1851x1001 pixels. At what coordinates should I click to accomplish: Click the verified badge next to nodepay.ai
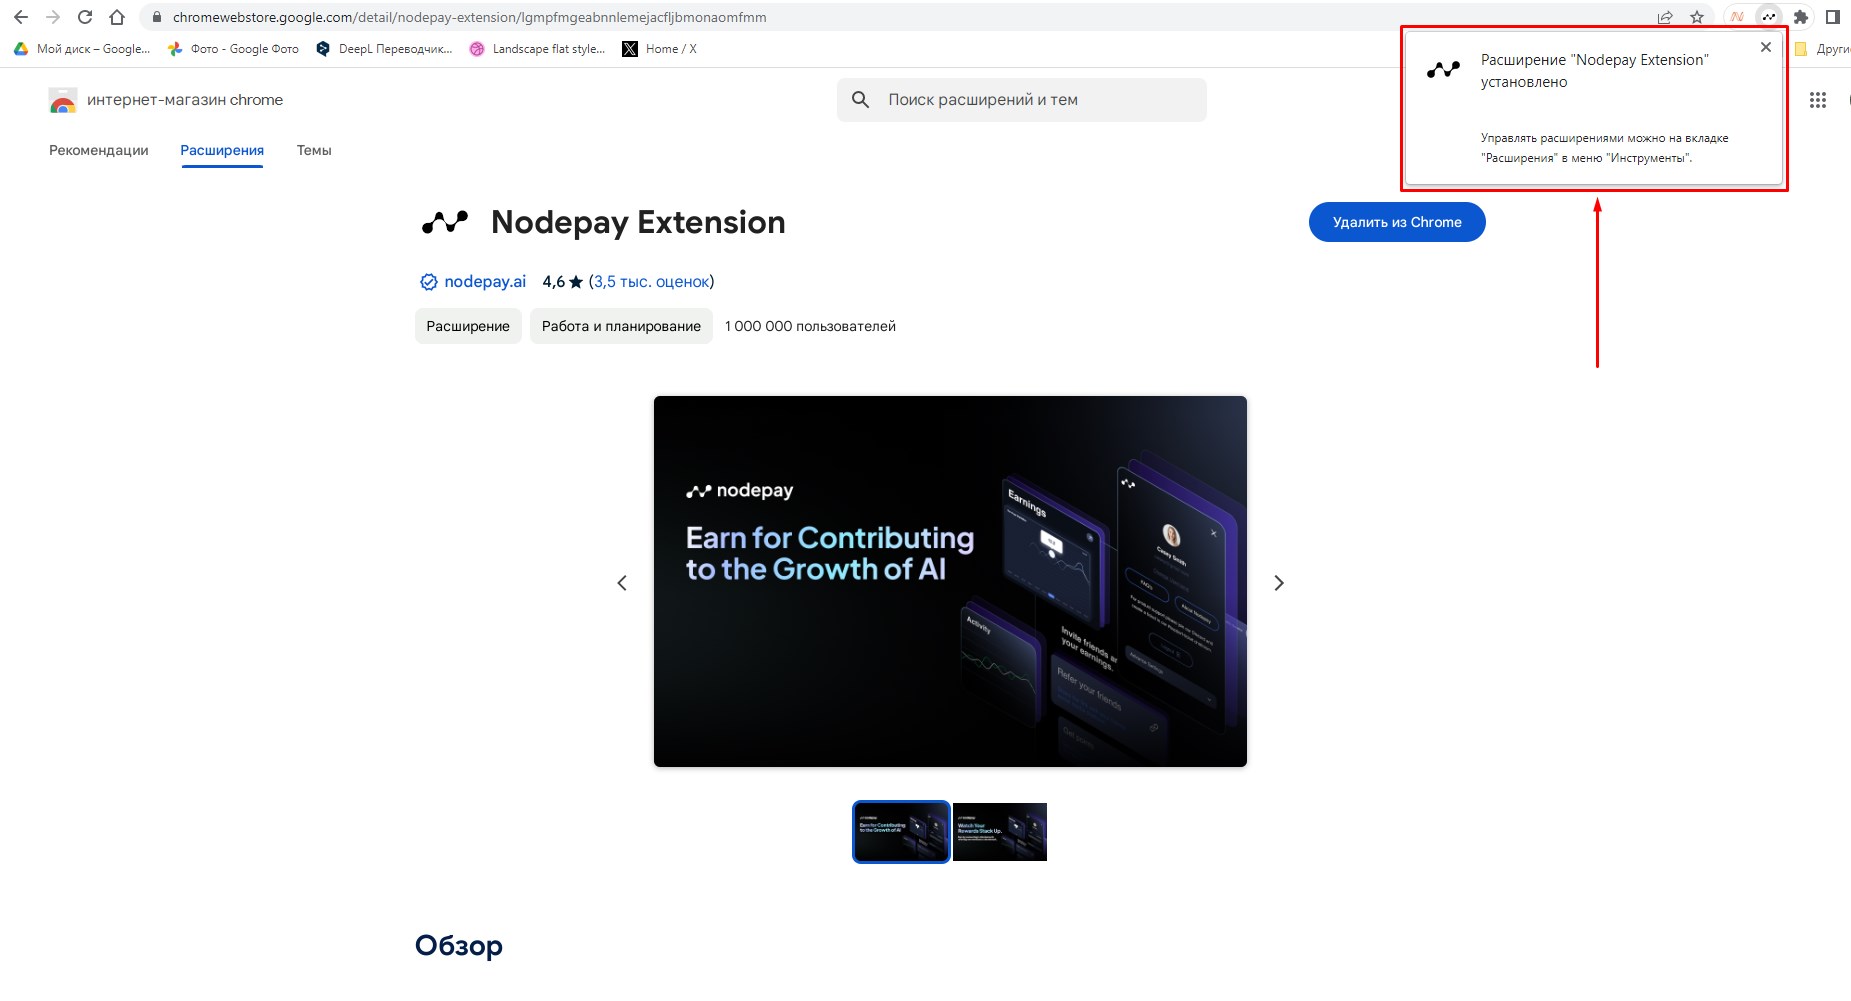click(428, 282)
